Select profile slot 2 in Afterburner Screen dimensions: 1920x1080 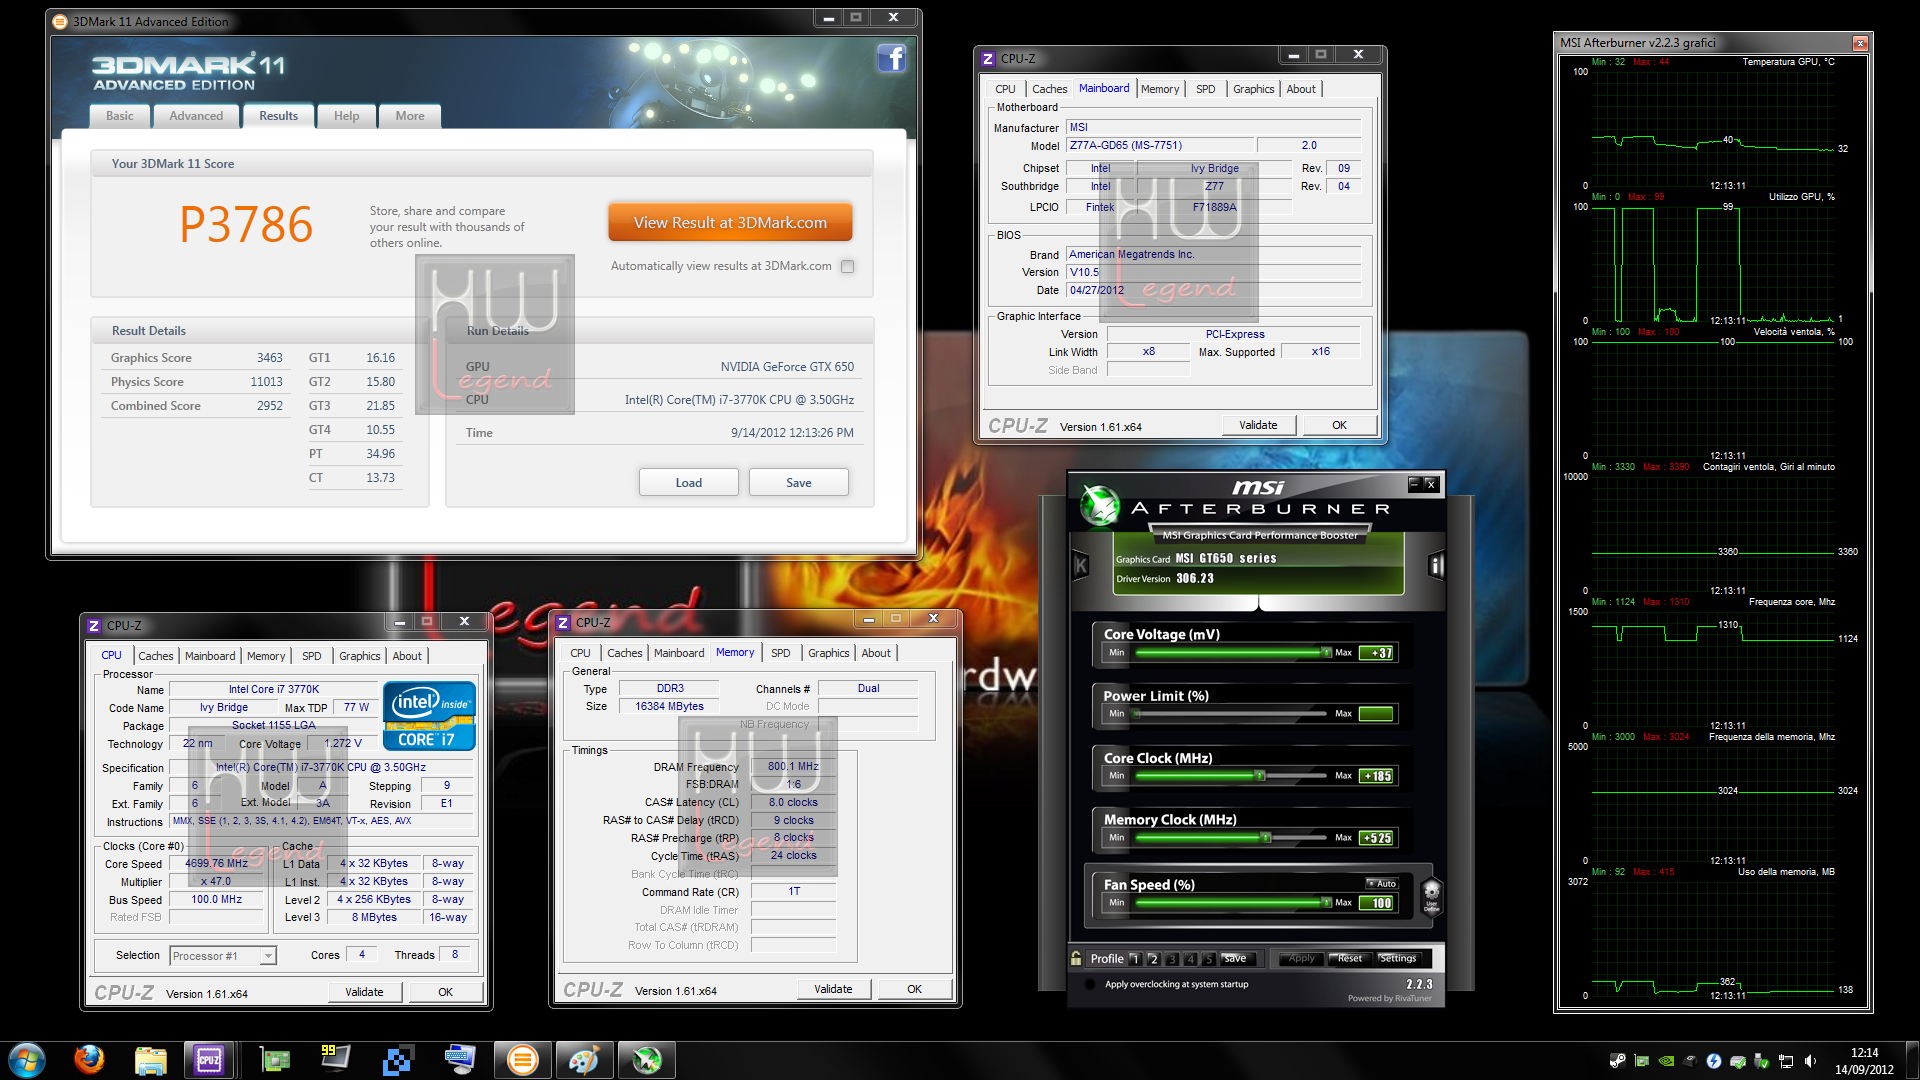[1153, 958]
